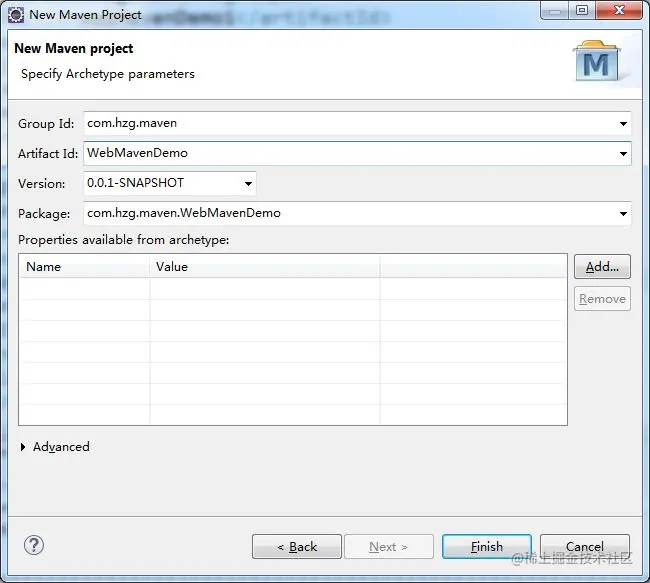Click the 'New Maven project' heading
The image size is (650, 583).
[74, 49]
